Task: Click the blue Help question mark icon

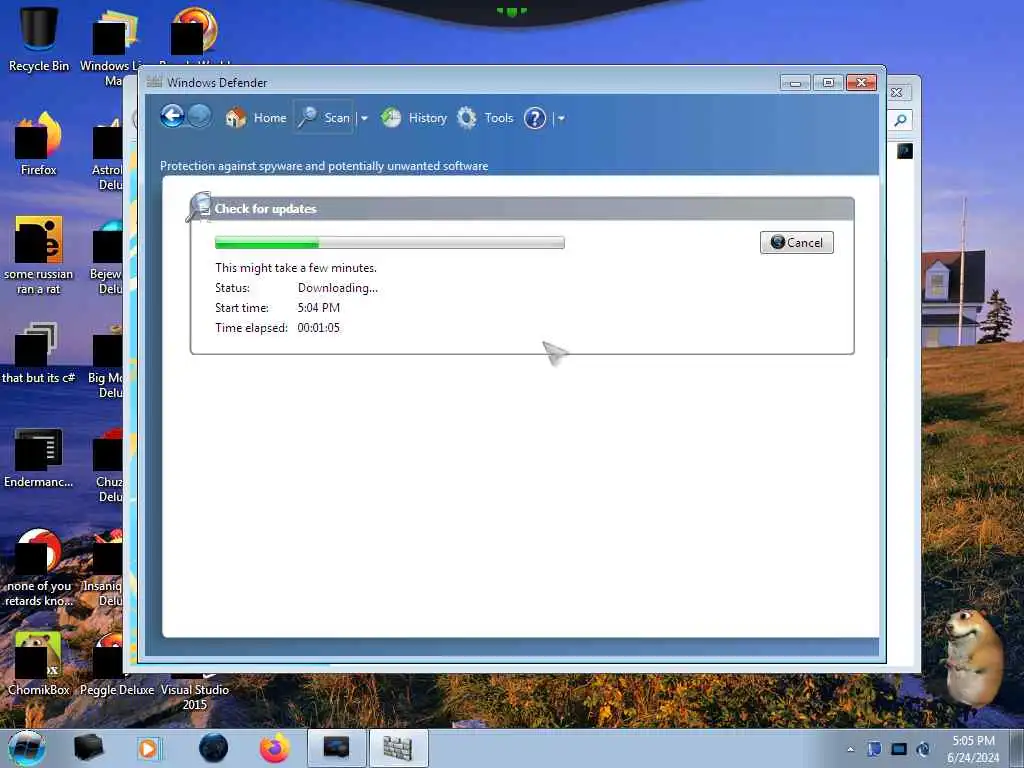Action: tap(535, 118)
